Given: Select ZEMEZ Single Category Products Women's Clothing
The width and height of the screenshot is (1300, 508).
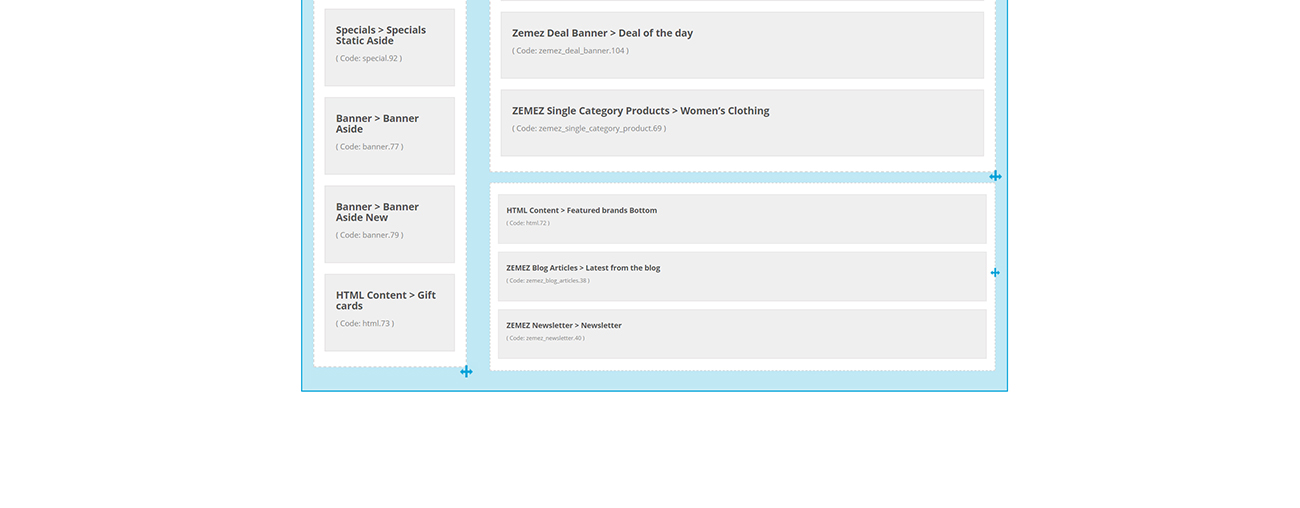Looking at the screenshot, I should point(742,123).
